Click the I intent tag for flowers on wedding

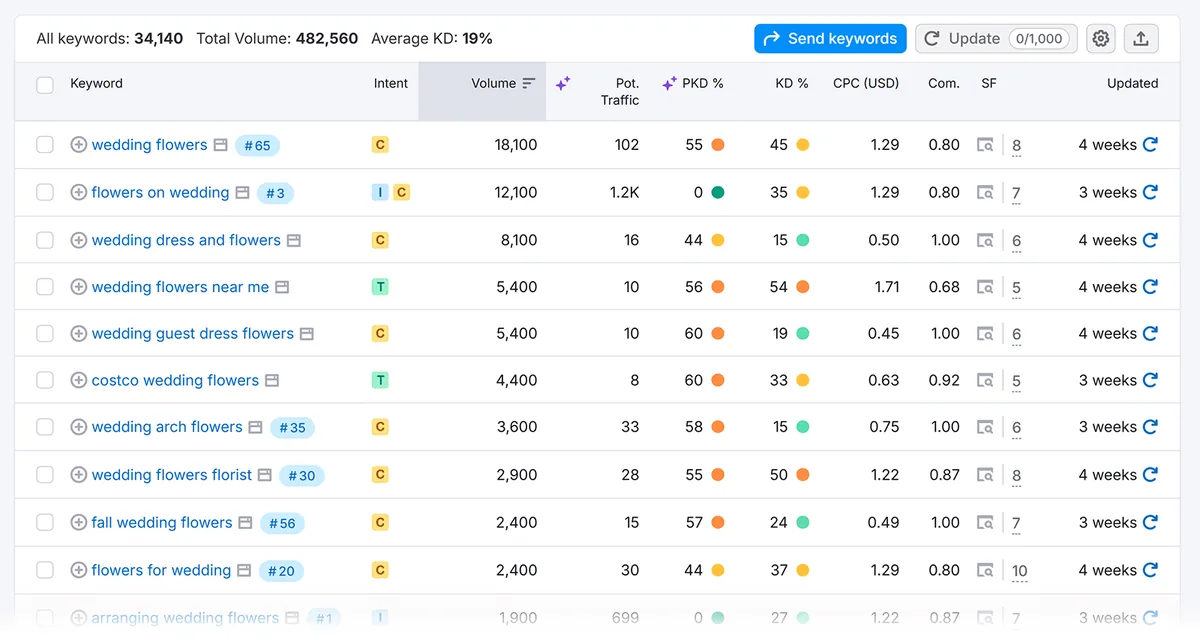pyautogui.click(x=380, y=192)
